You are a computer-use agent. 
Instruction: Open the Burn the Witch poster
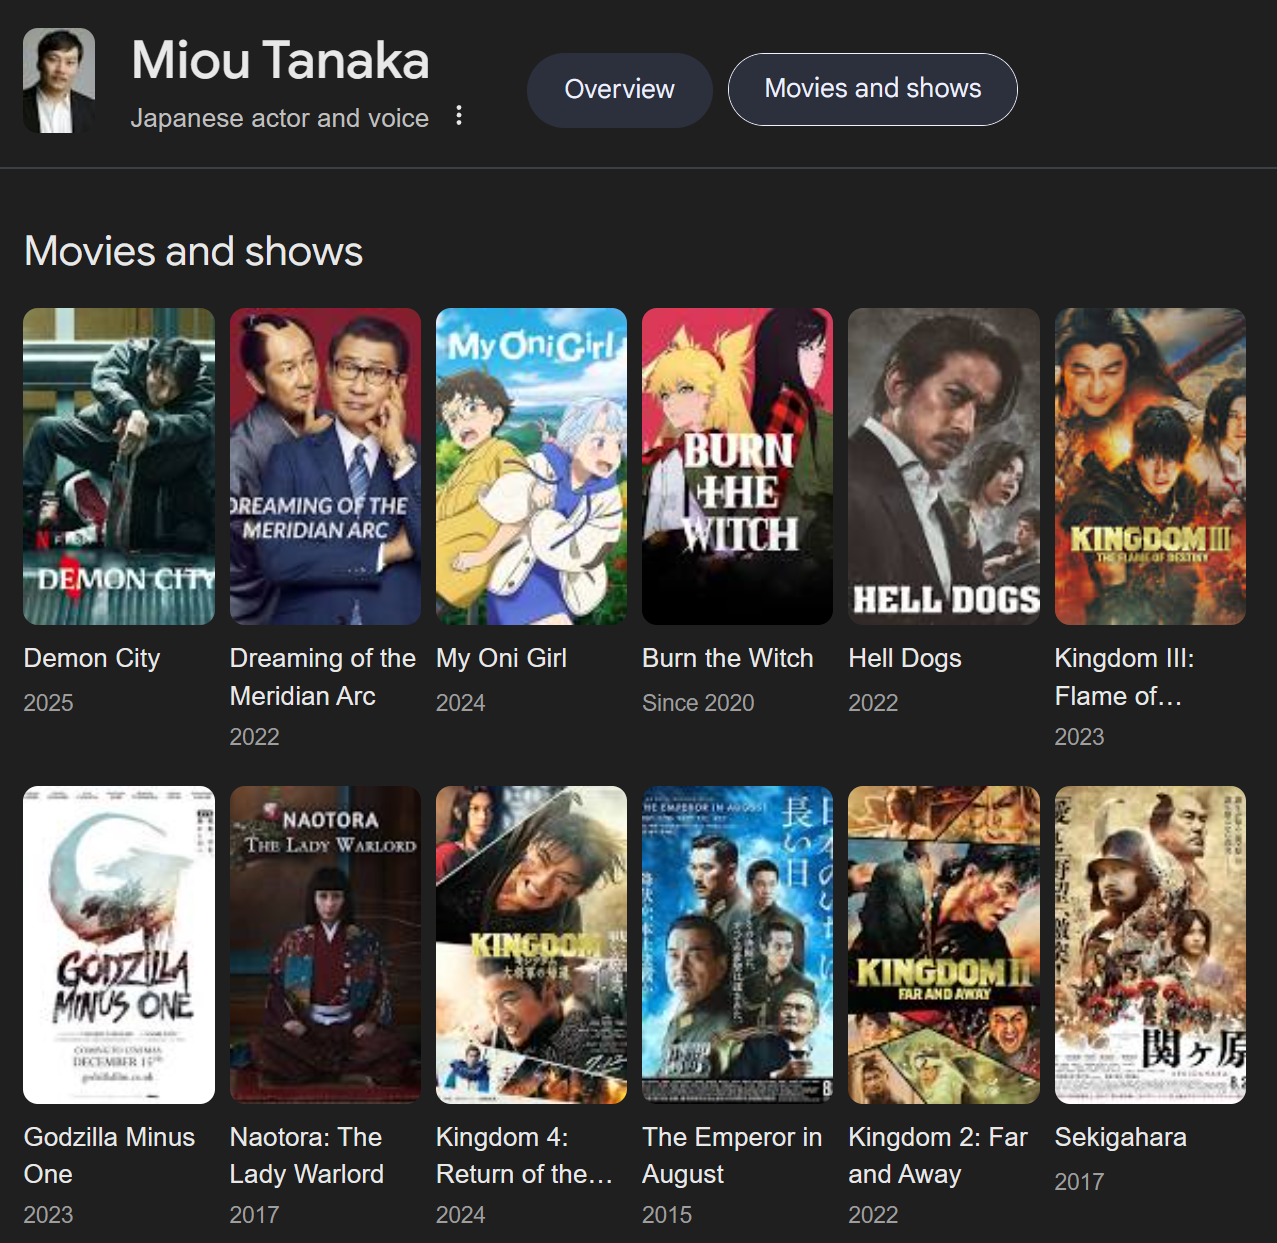(x=737, y=466)
